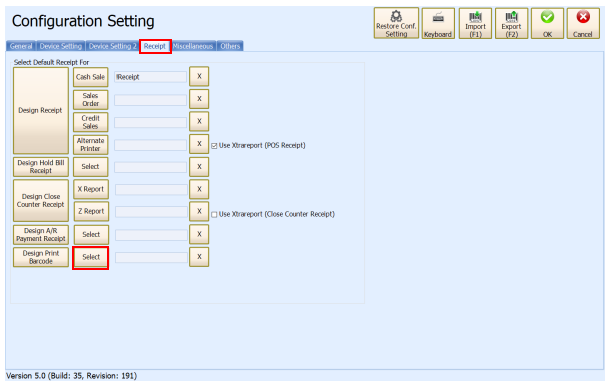Click Select beside Design A/R Payment Receipt
Screen dimensions: 608x387
[x=91, y=235]
